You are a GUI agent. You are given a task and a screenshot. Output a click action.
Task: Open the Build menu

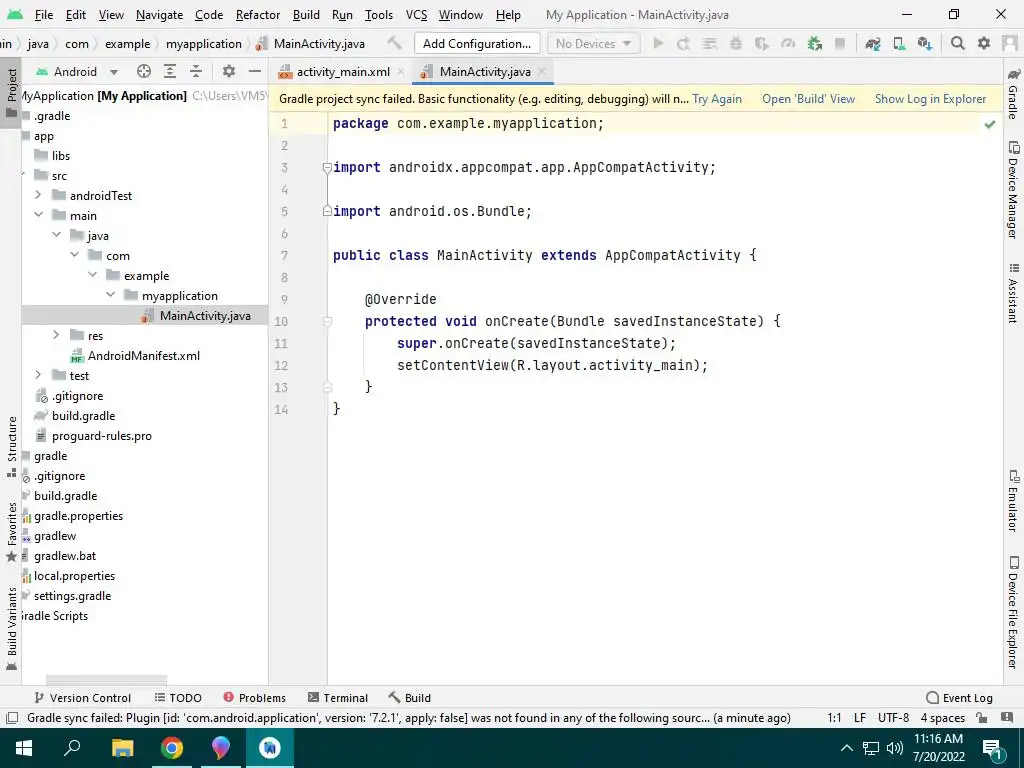[x=306, y=14]
